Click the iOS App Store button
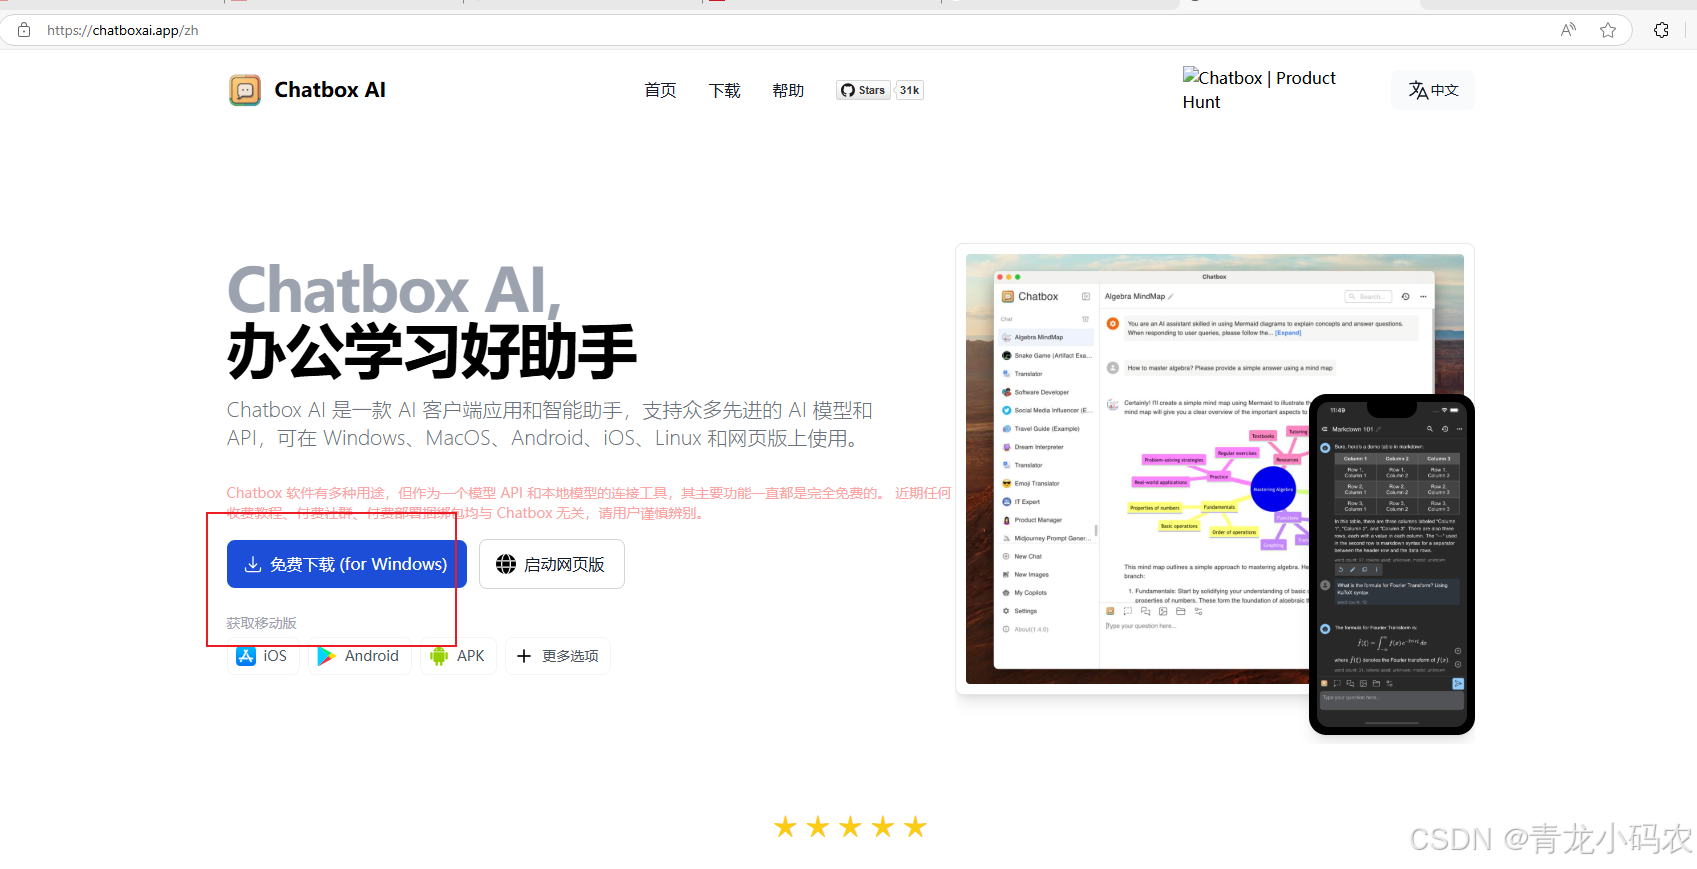This screenshot has height=869, width=1697. 262,656
